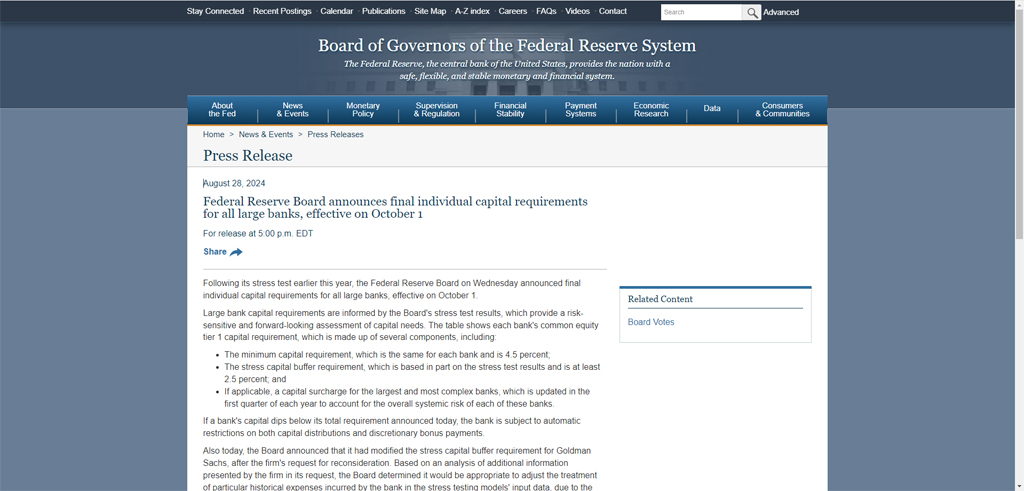Select the Monetary Policy menu
This screenshot has height=491, width=1024.
coord(363,110)
